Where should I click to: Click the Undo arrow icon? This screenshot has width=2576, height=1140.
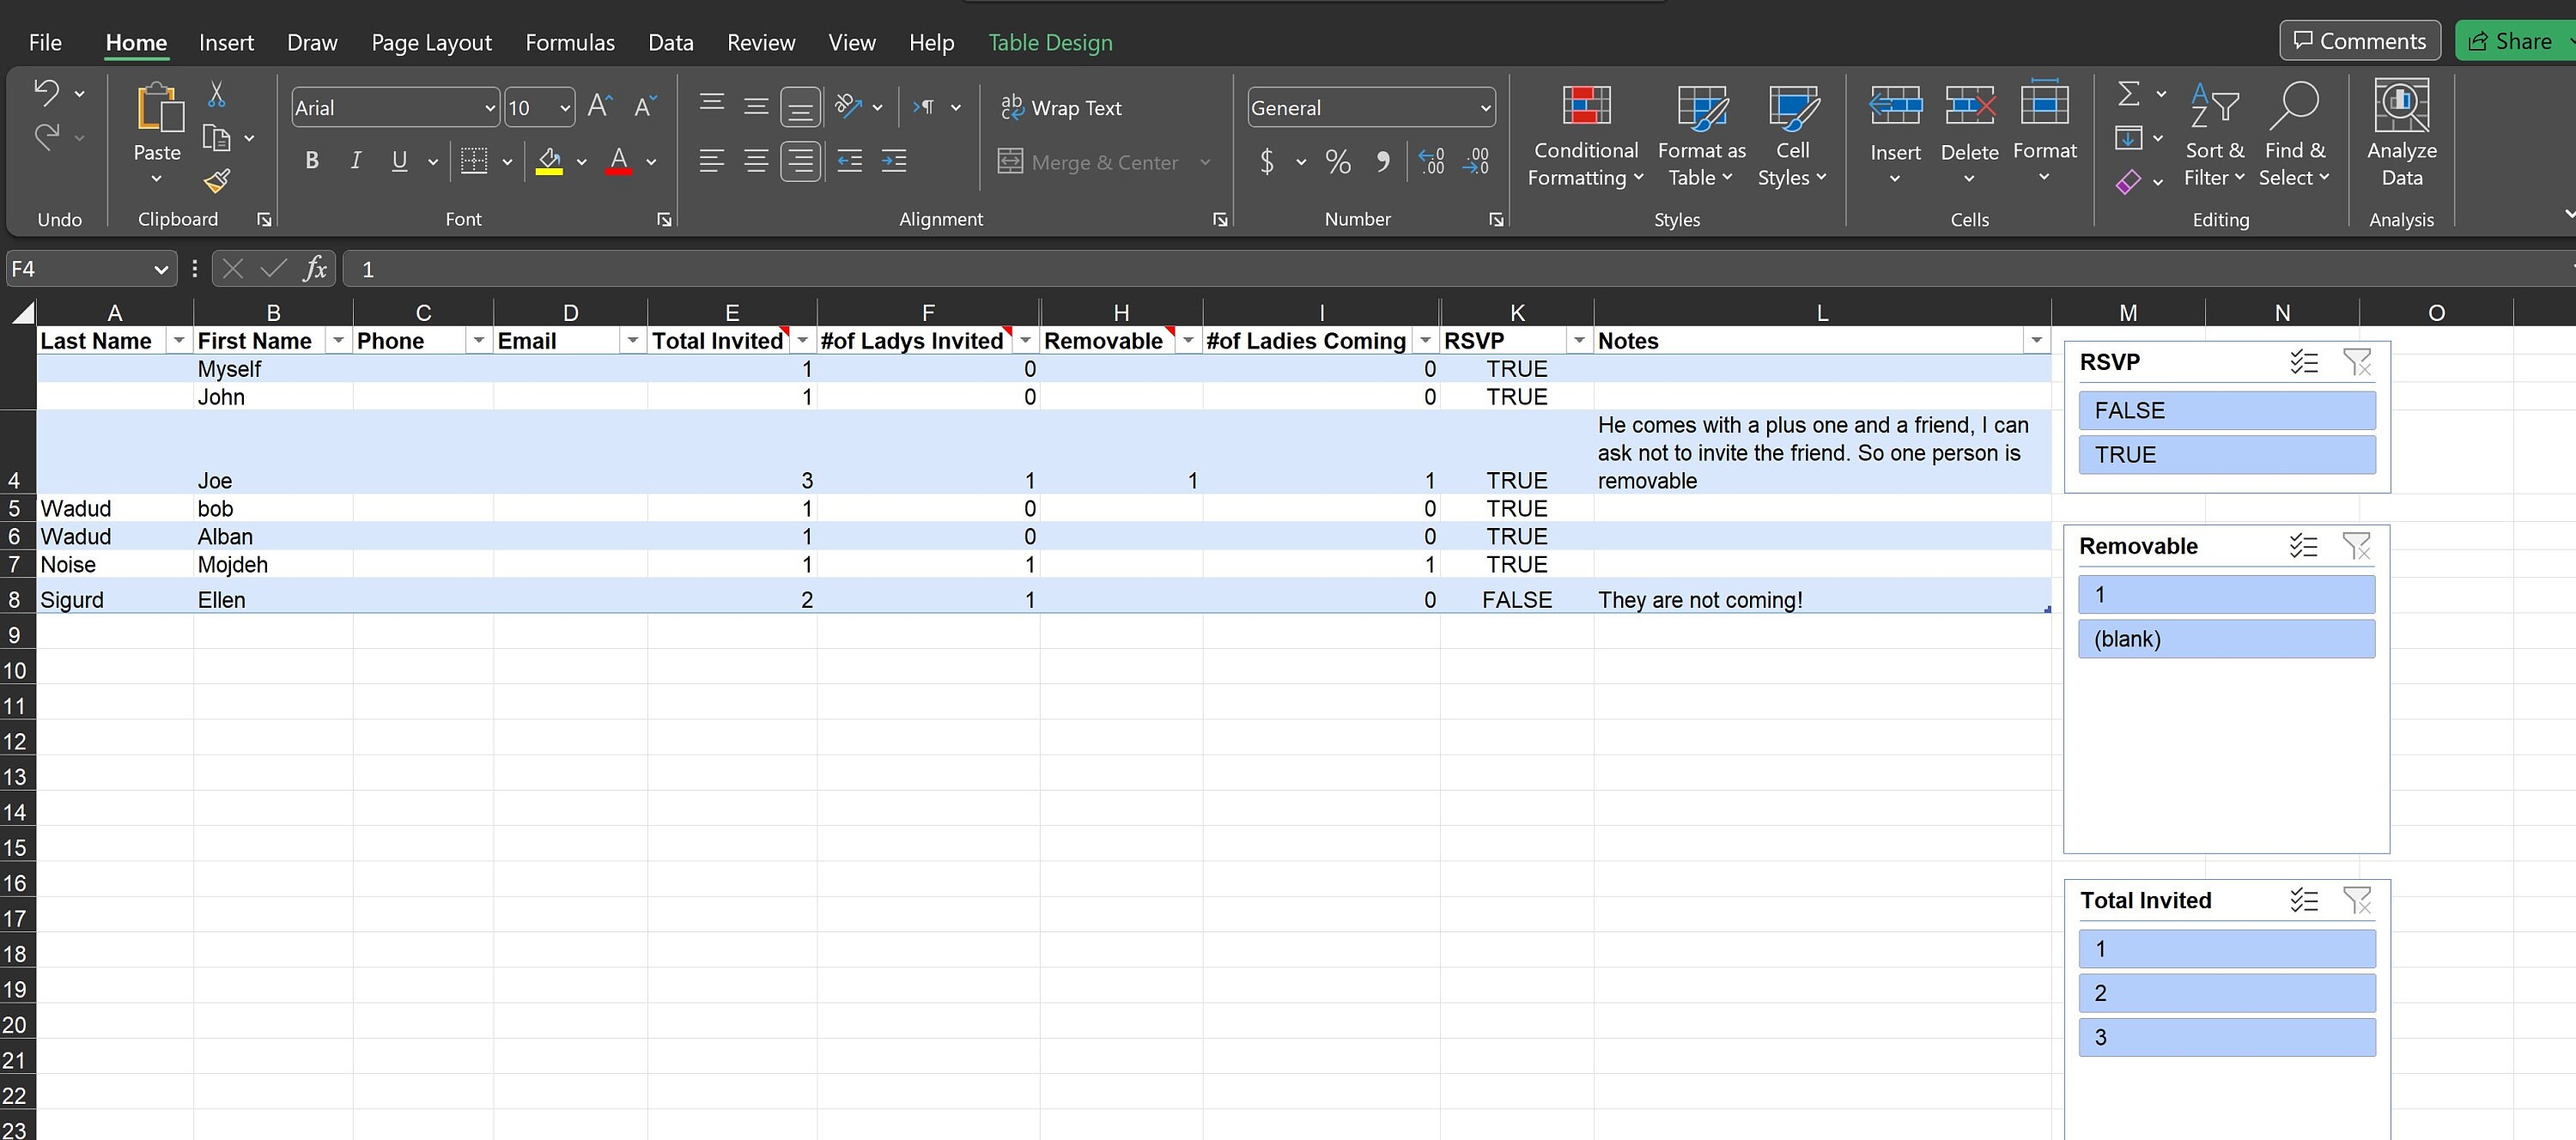pyautogui.click(x=46, y=92)
